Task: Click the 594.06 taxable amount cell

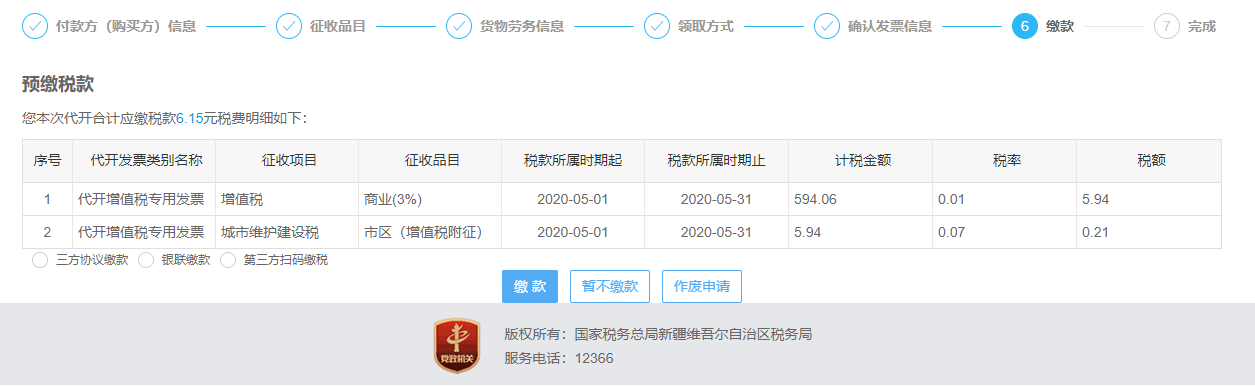Action: point(861,199)
